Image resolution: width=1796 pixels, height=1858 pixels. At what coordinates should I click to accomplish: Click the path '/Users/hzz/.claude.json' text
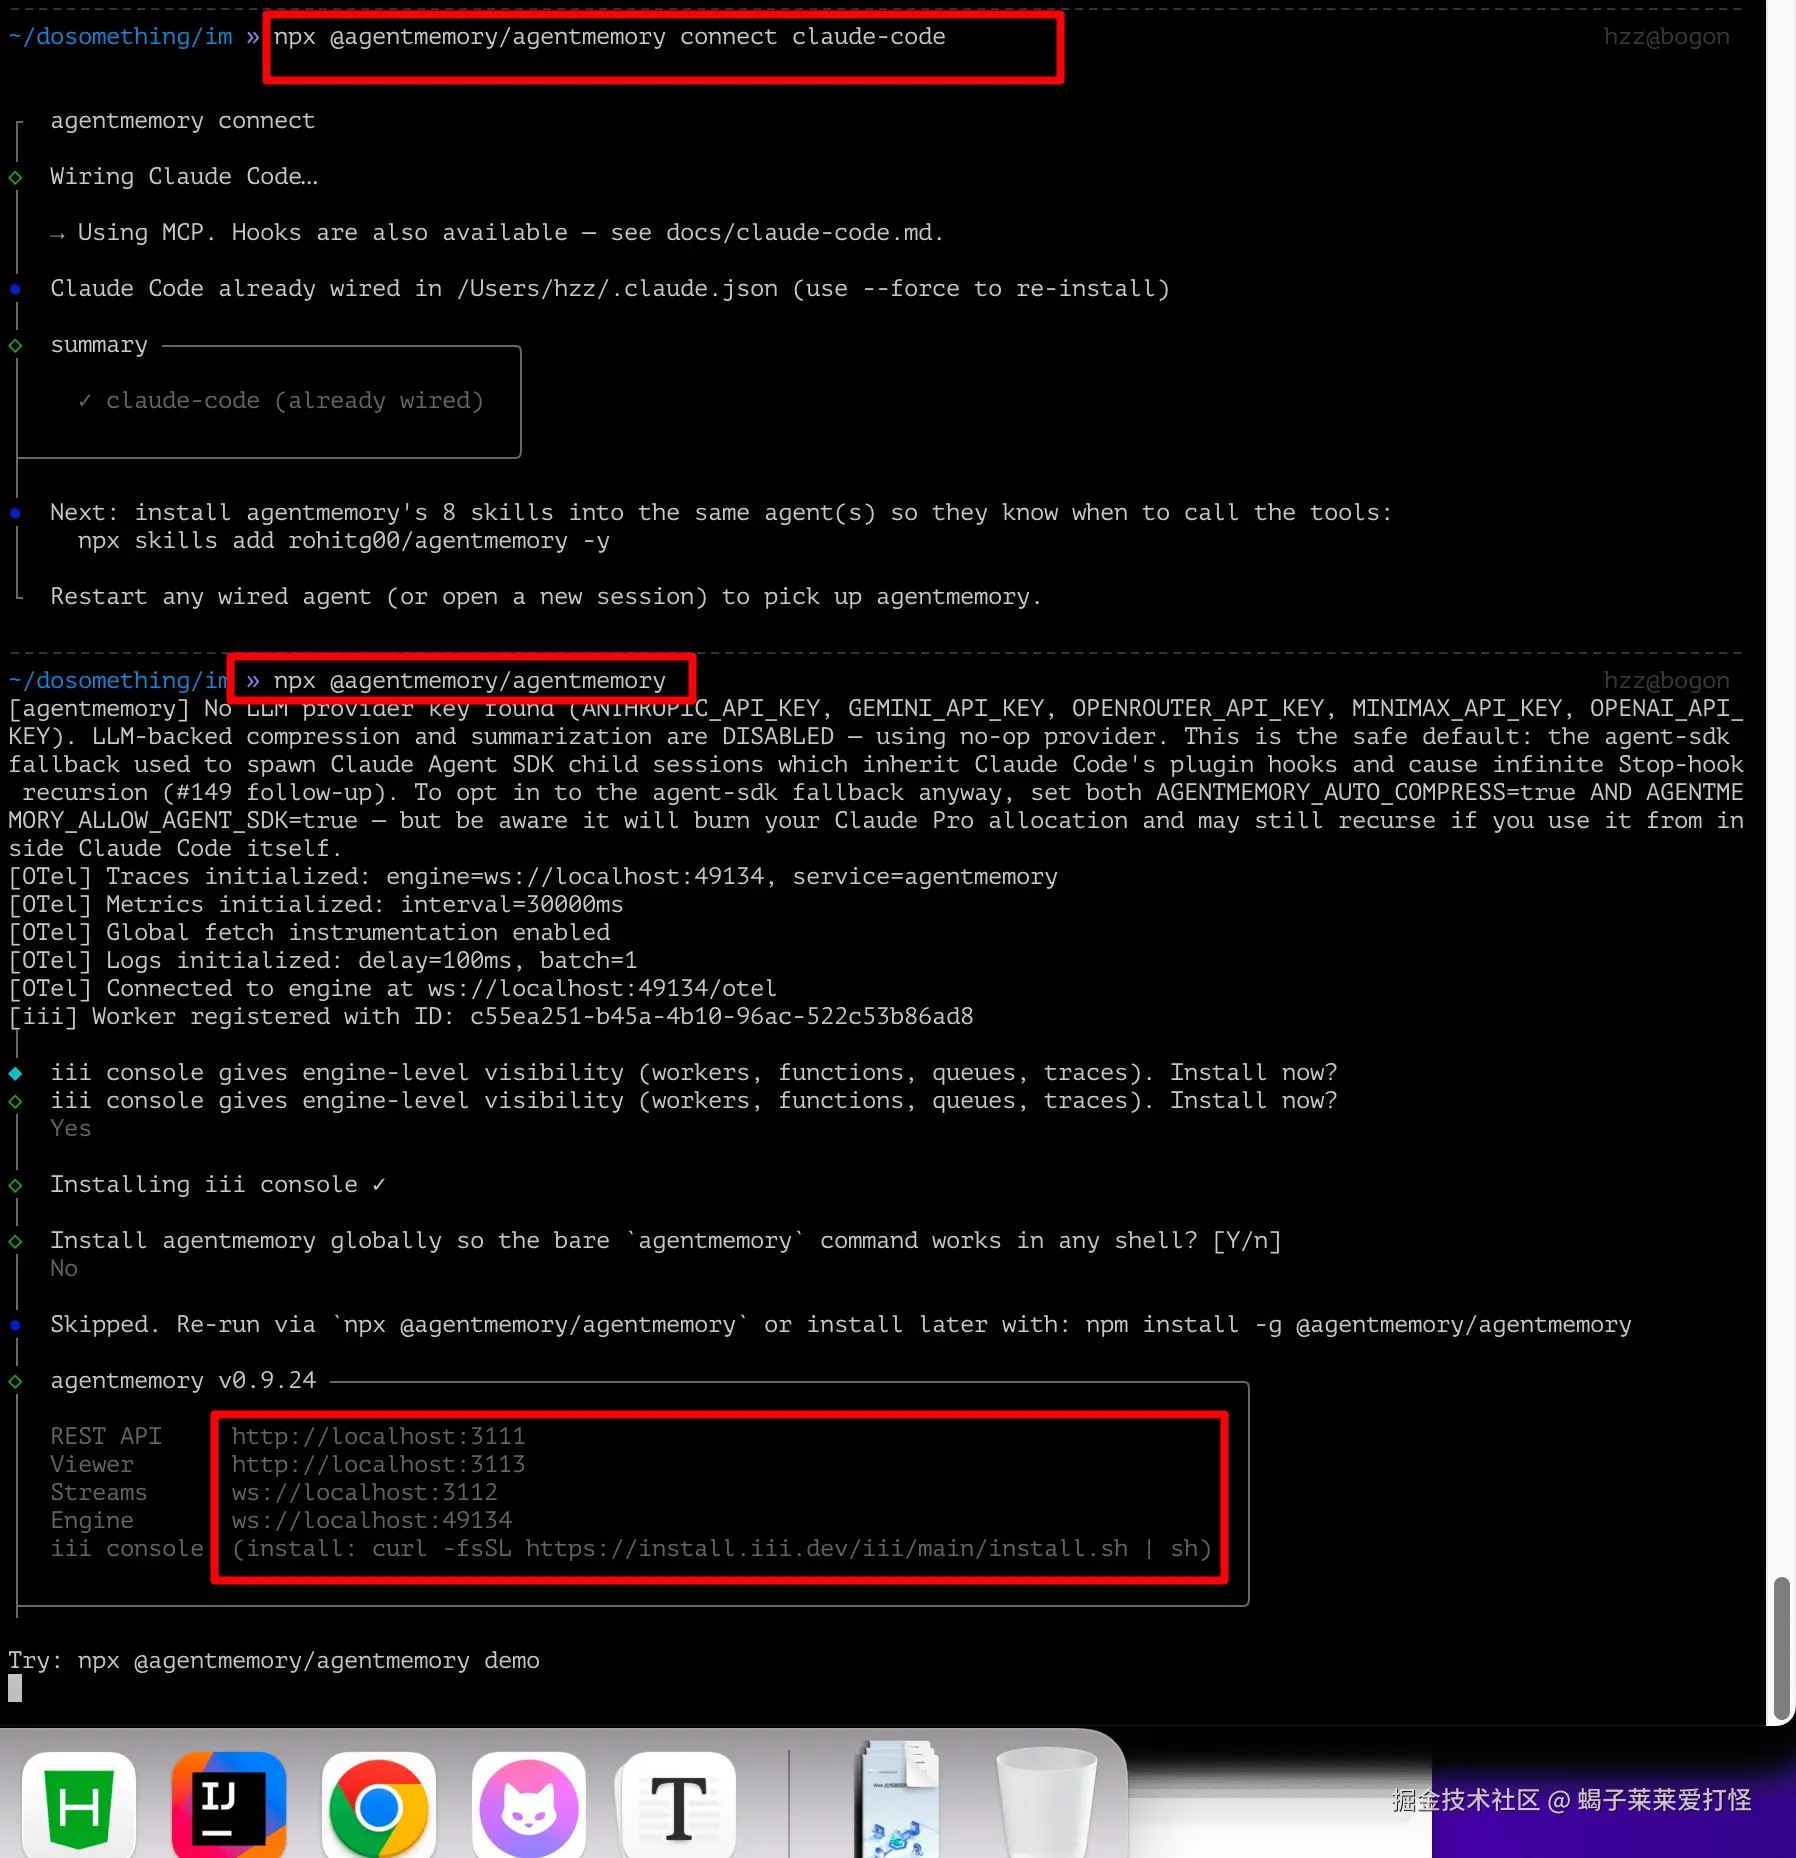(x=617, y=288)
